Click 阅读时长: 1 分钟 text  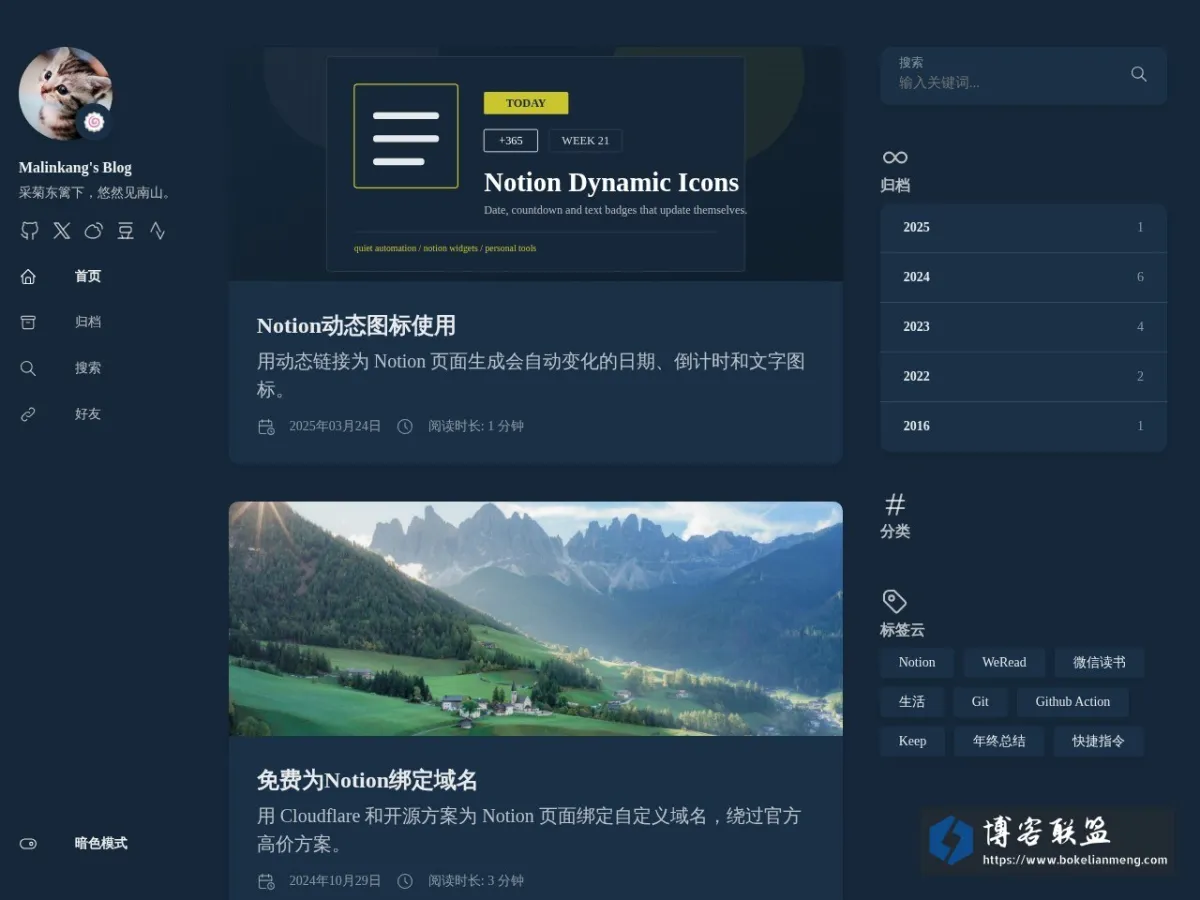coord(476,426)
